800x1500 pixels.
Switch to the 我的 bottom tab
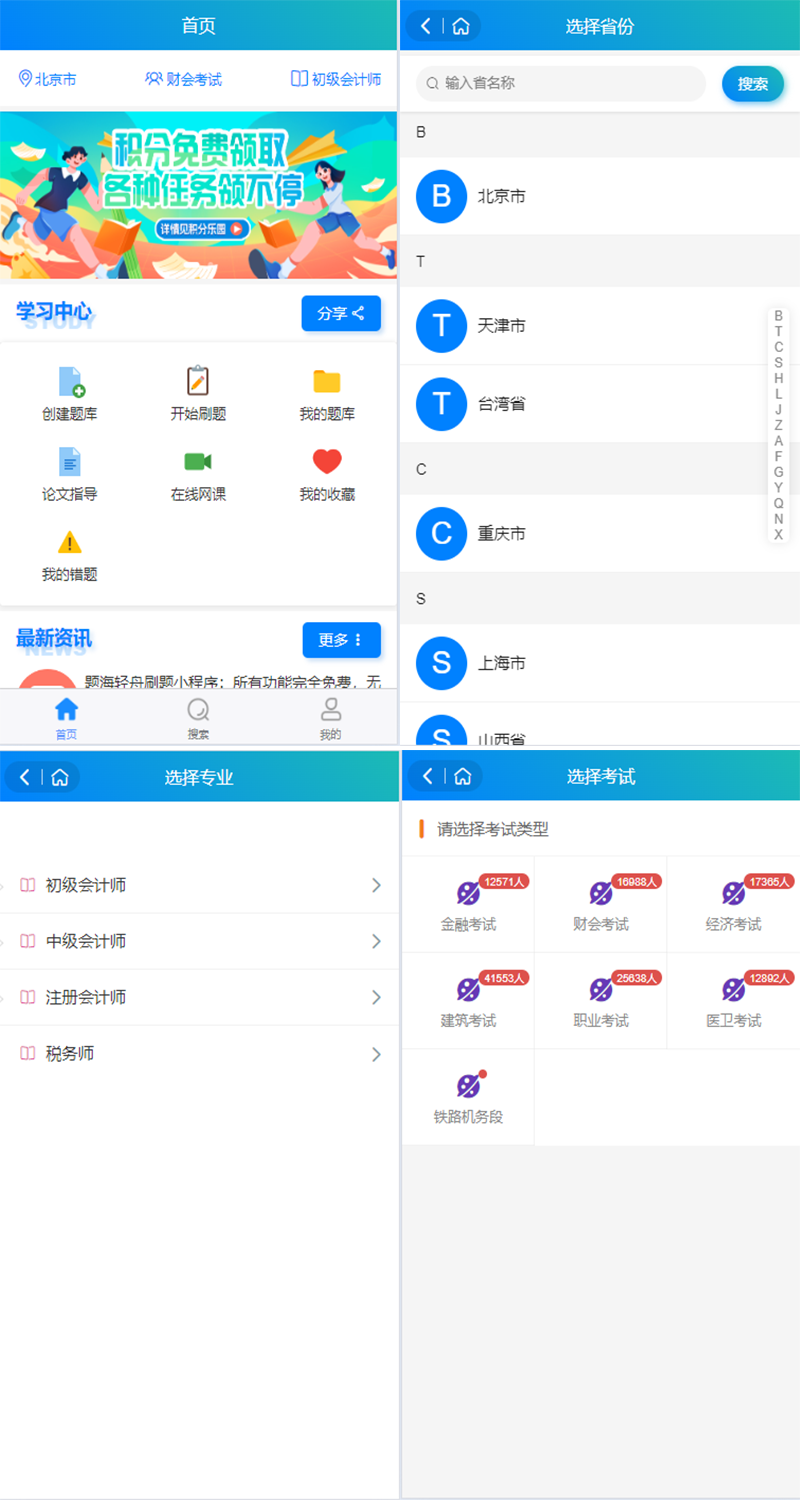coord(330,718)
